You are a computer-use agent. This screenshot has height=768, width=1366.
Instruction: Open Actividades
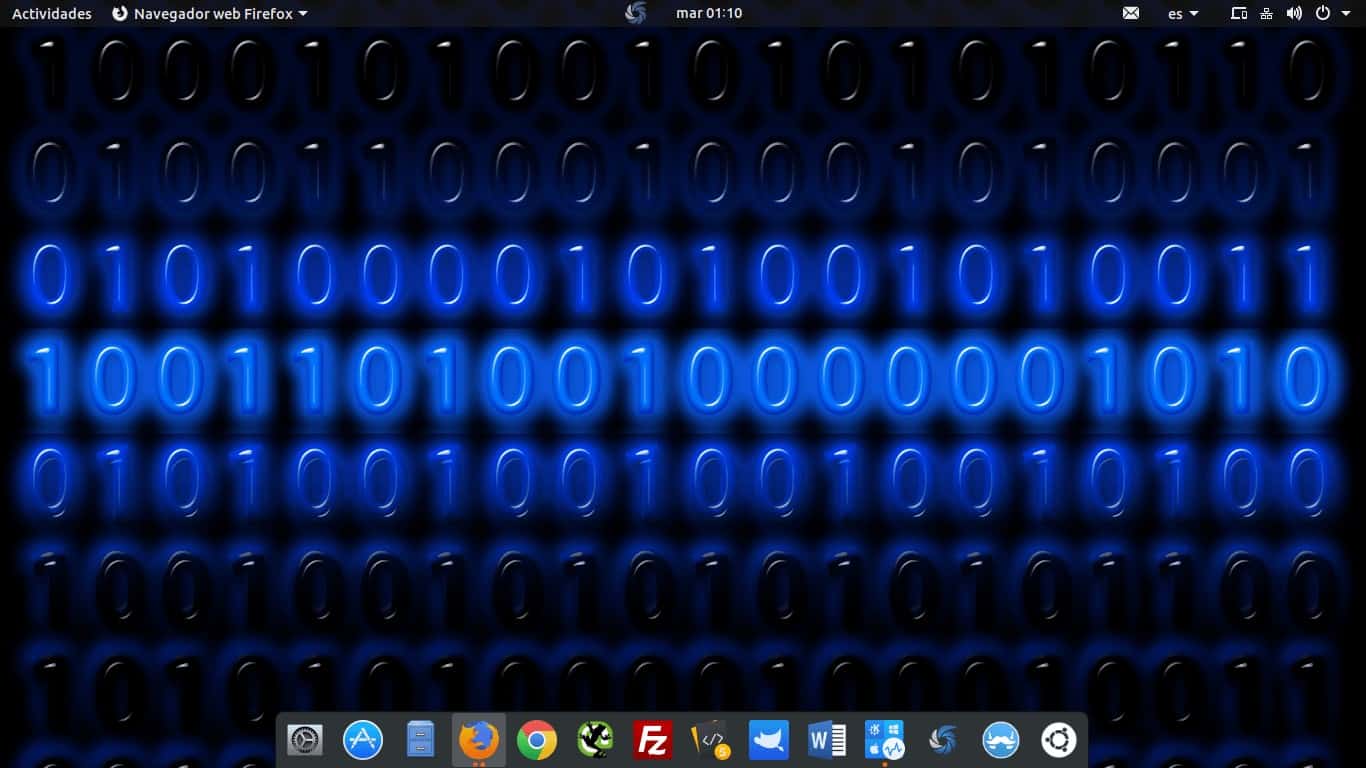(x=50, y=13)
